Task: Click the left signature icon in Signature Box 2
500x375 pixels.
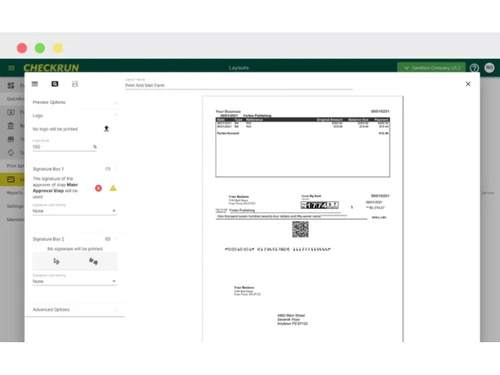Action: pos(56,261)
